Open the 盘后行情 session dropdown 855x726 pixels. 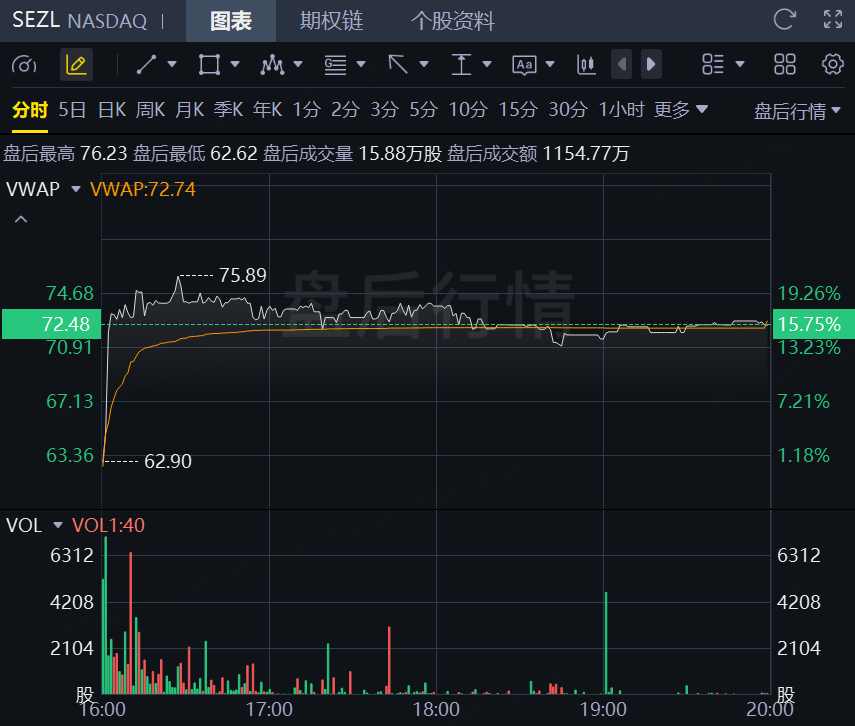pos(797,111)
